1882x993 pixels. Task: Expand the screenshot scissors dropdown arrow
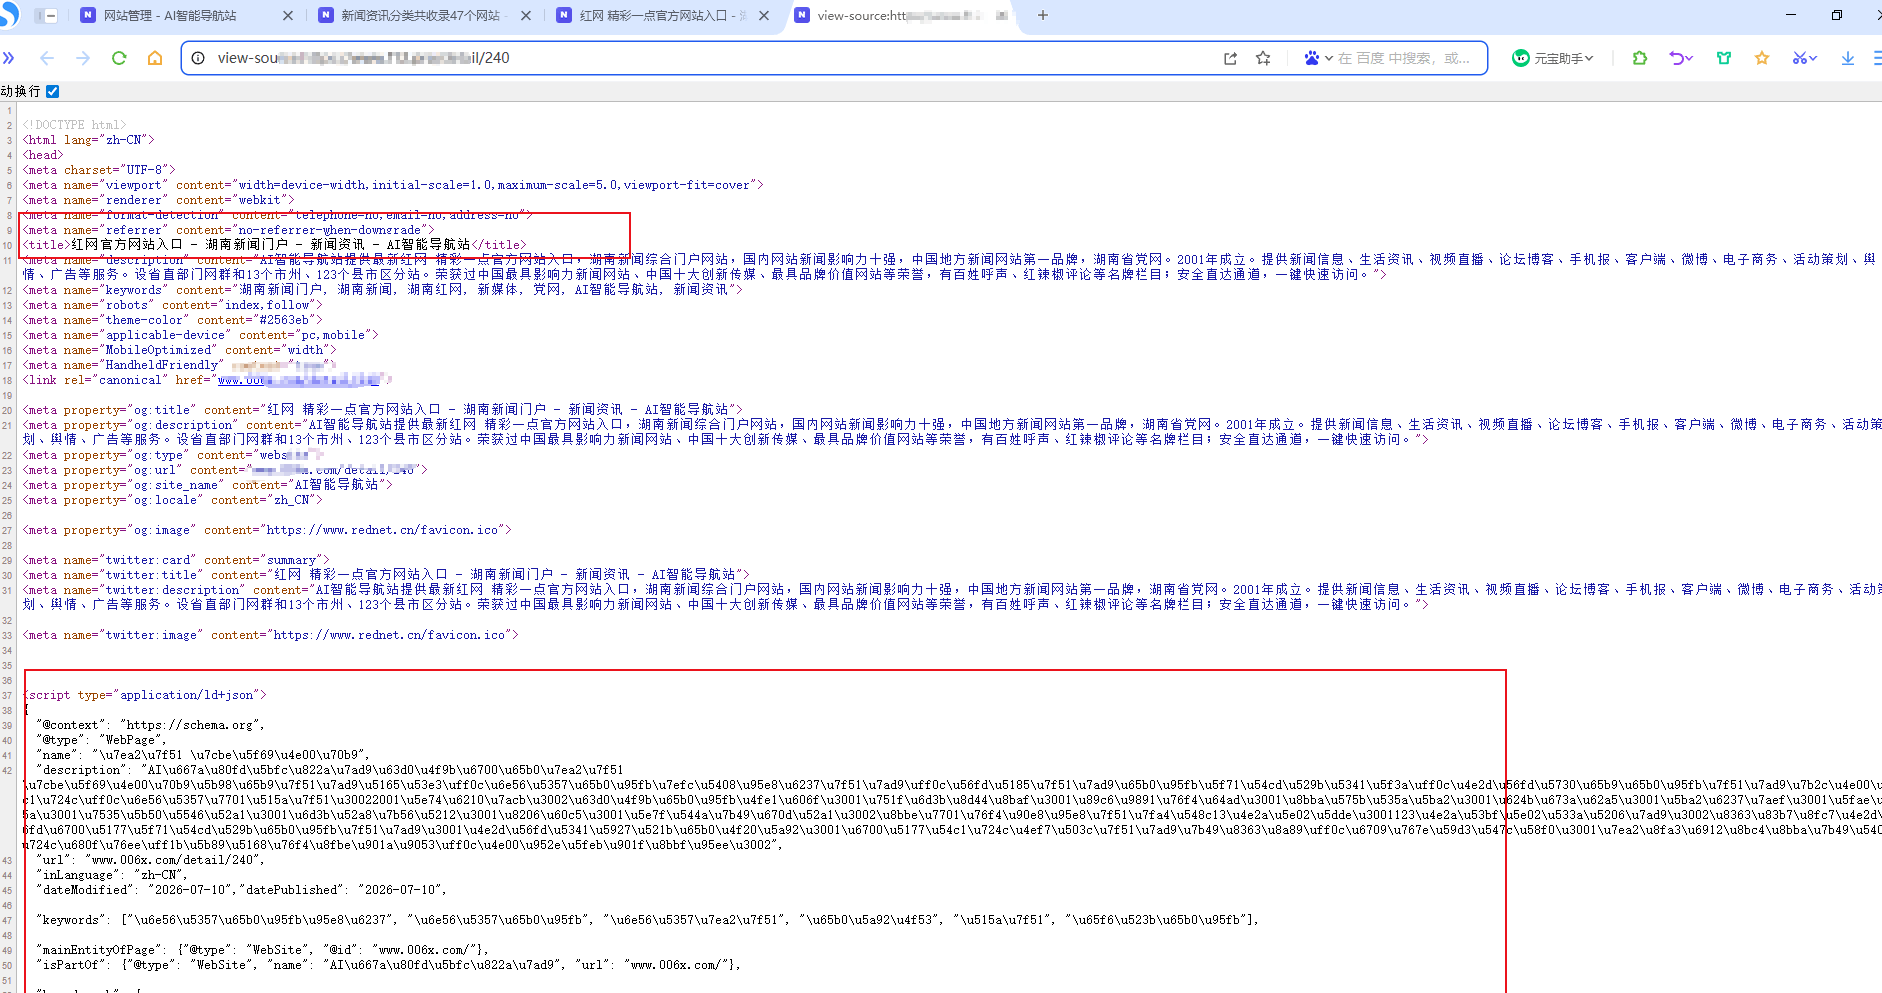[x=1812, y=58]
